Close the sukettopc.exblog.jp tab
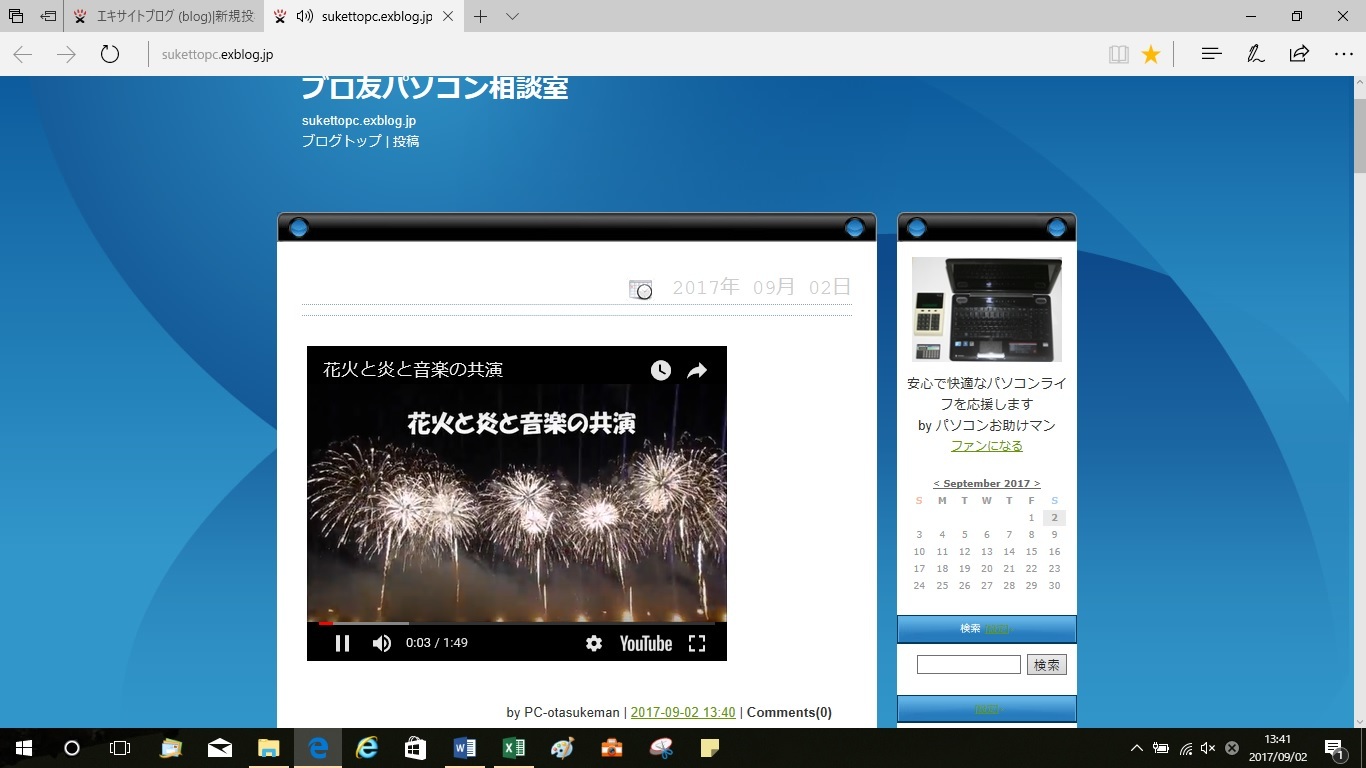The width and height of the screenshot is (1366, 768). (447, 16)
